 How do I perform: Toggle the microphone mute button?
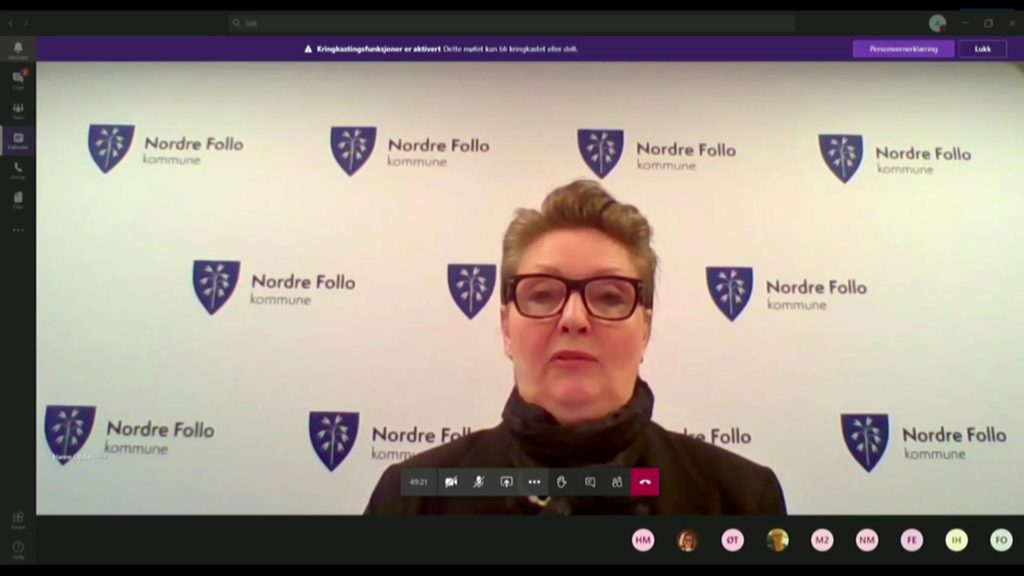(479, 482)
